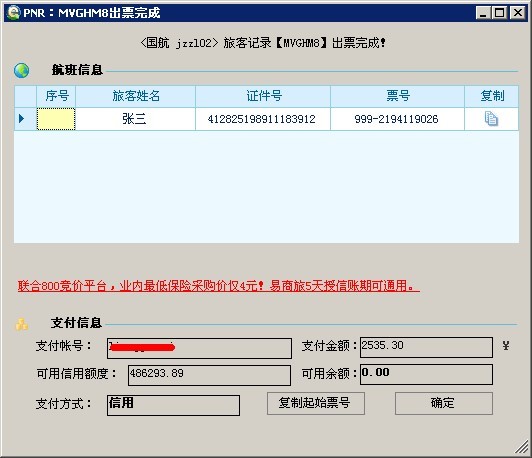Click the 可用余额 field showing 0.00
532x458 pixels.
(426, 375)
